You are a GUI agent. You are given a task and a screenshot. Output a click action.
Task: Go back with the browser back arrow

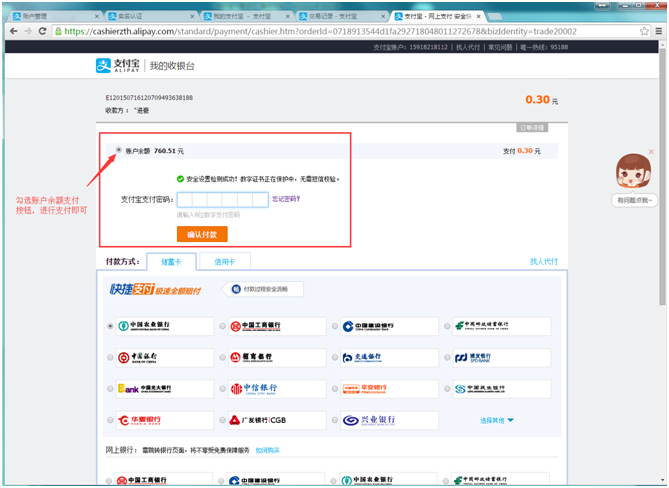[14, 31]
